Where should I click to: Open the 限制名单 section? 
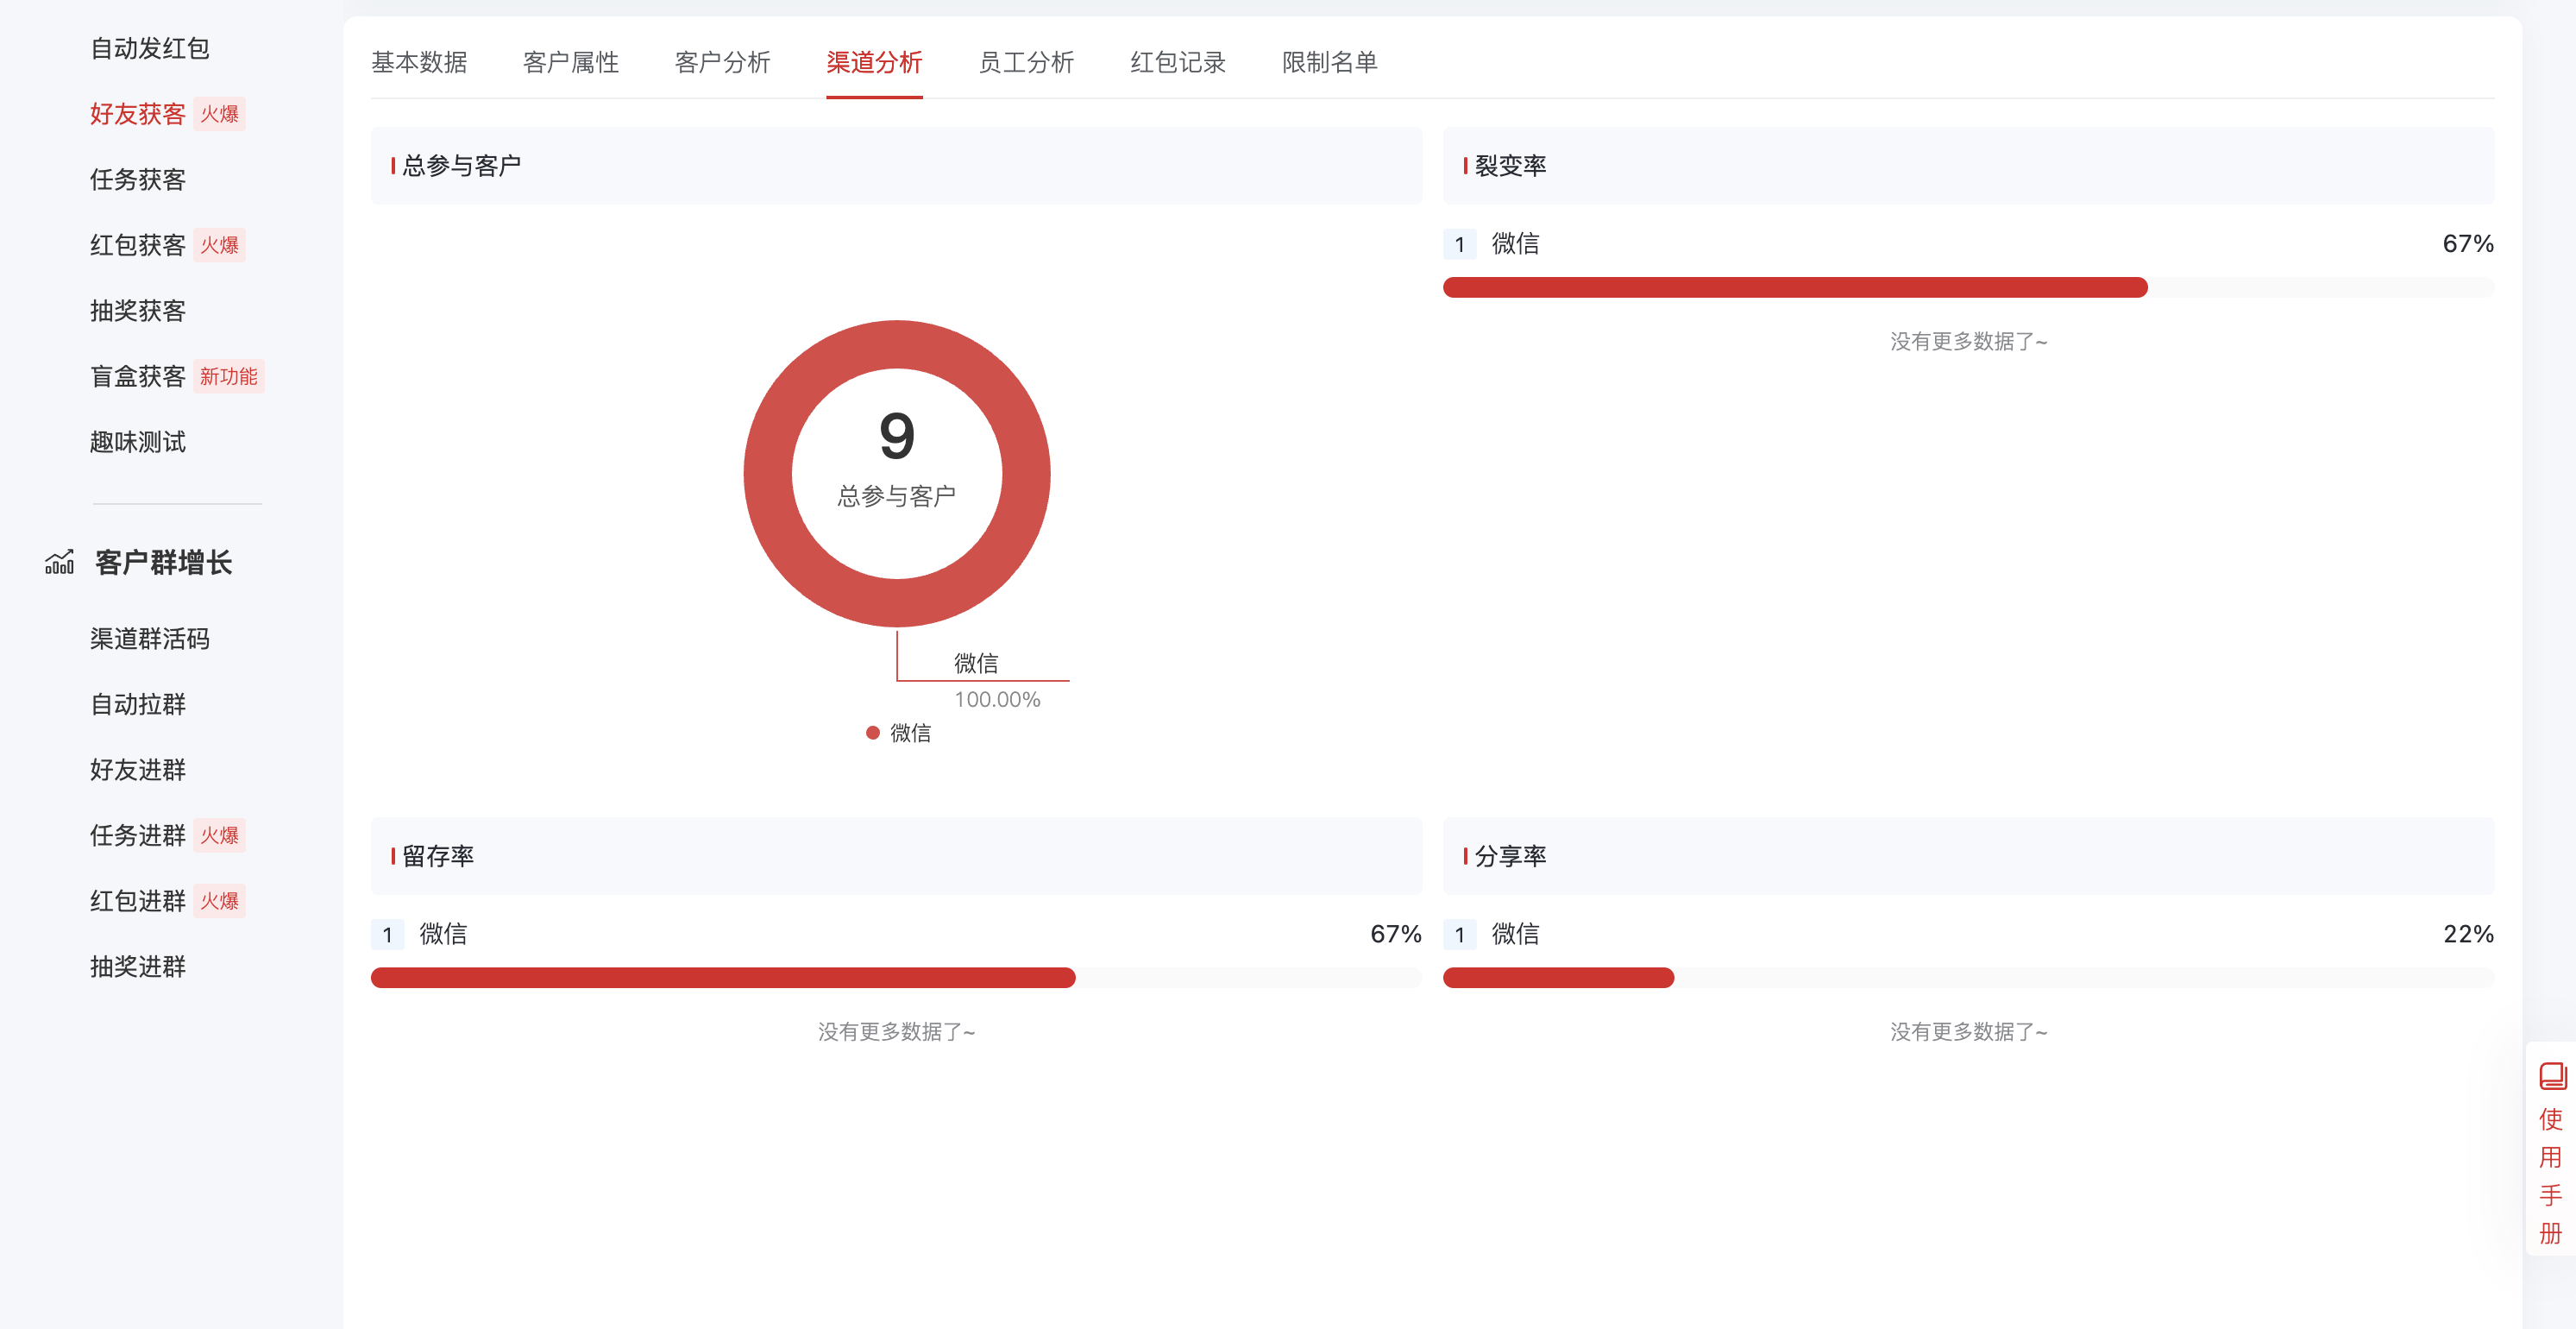(1329, 62)
